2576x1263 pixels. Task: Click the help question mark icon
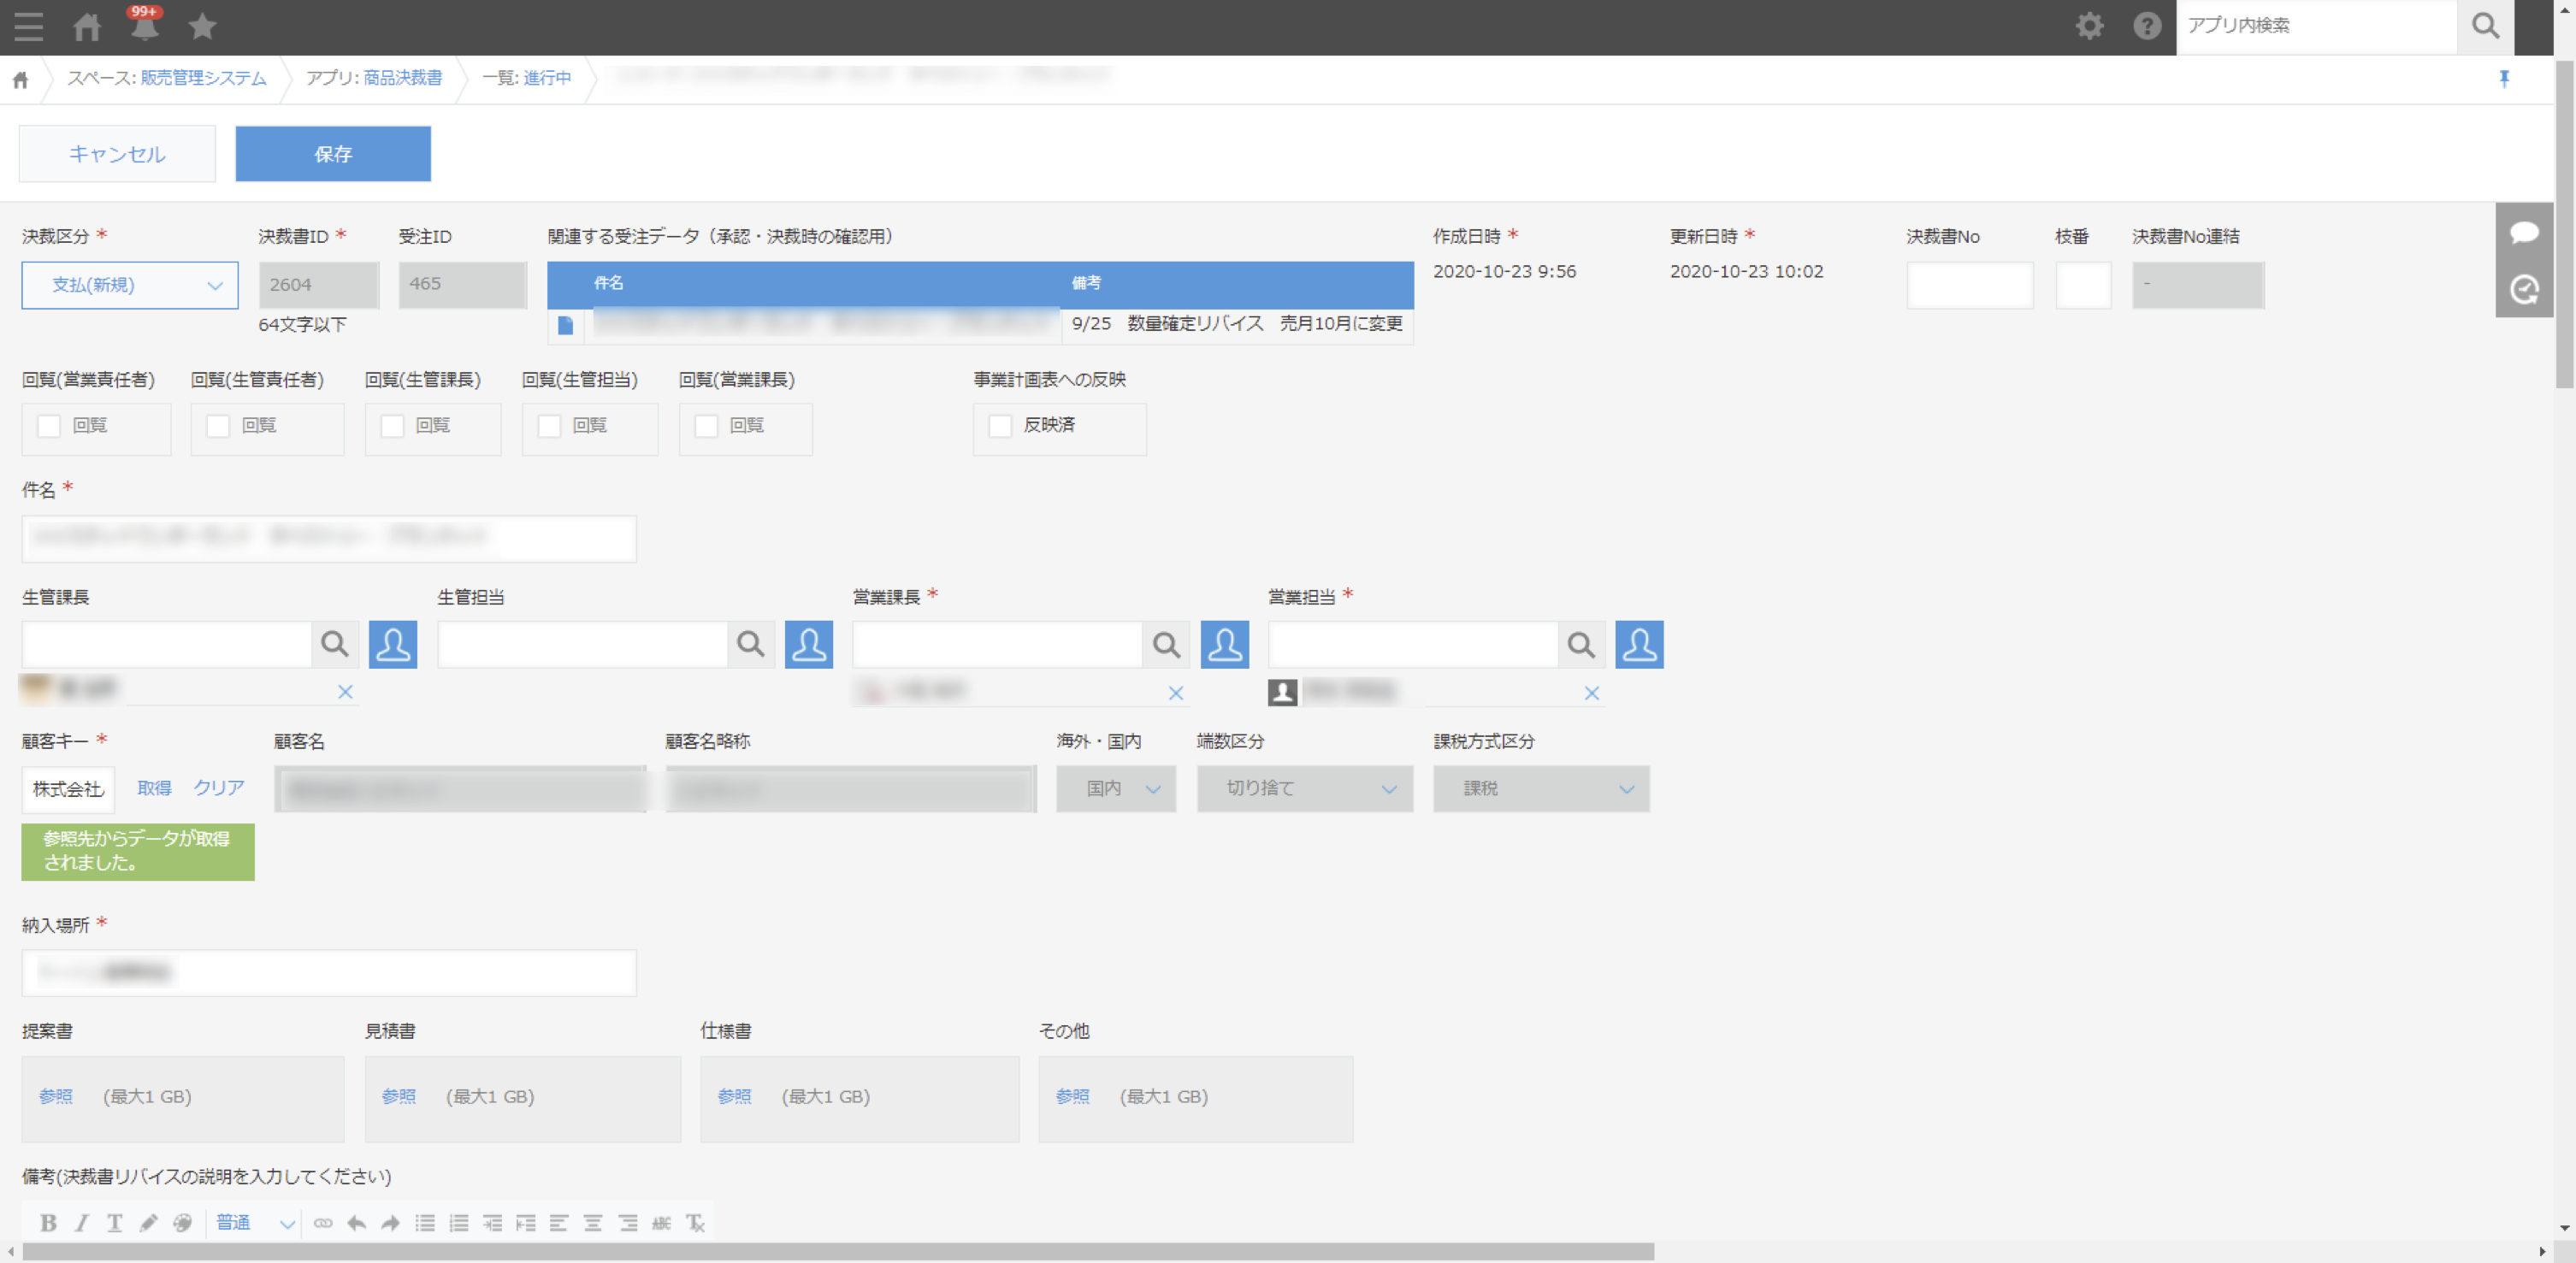point(2146,26)
